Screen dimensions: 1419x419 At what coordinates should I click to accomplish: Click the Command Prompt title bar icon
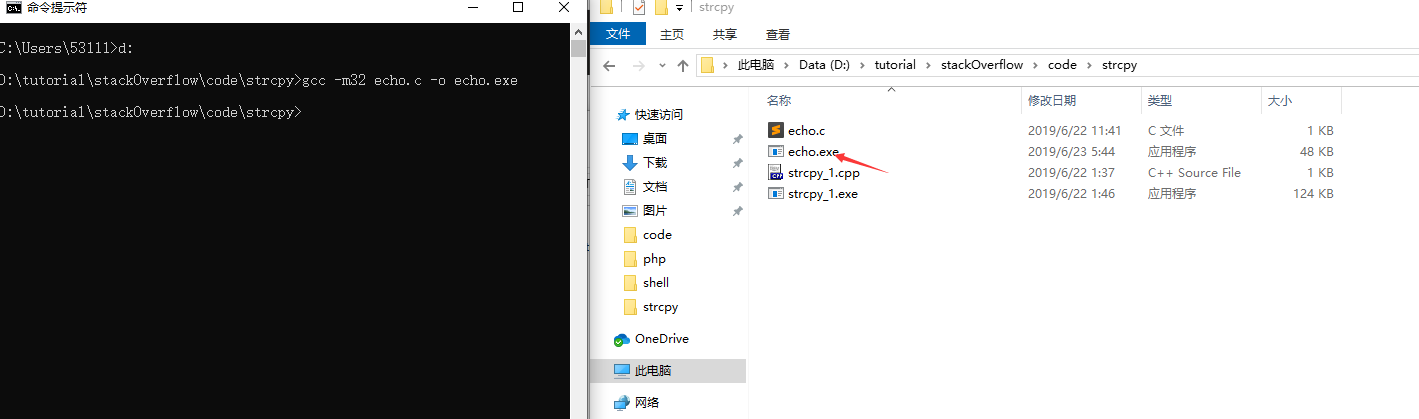point(13,8)
